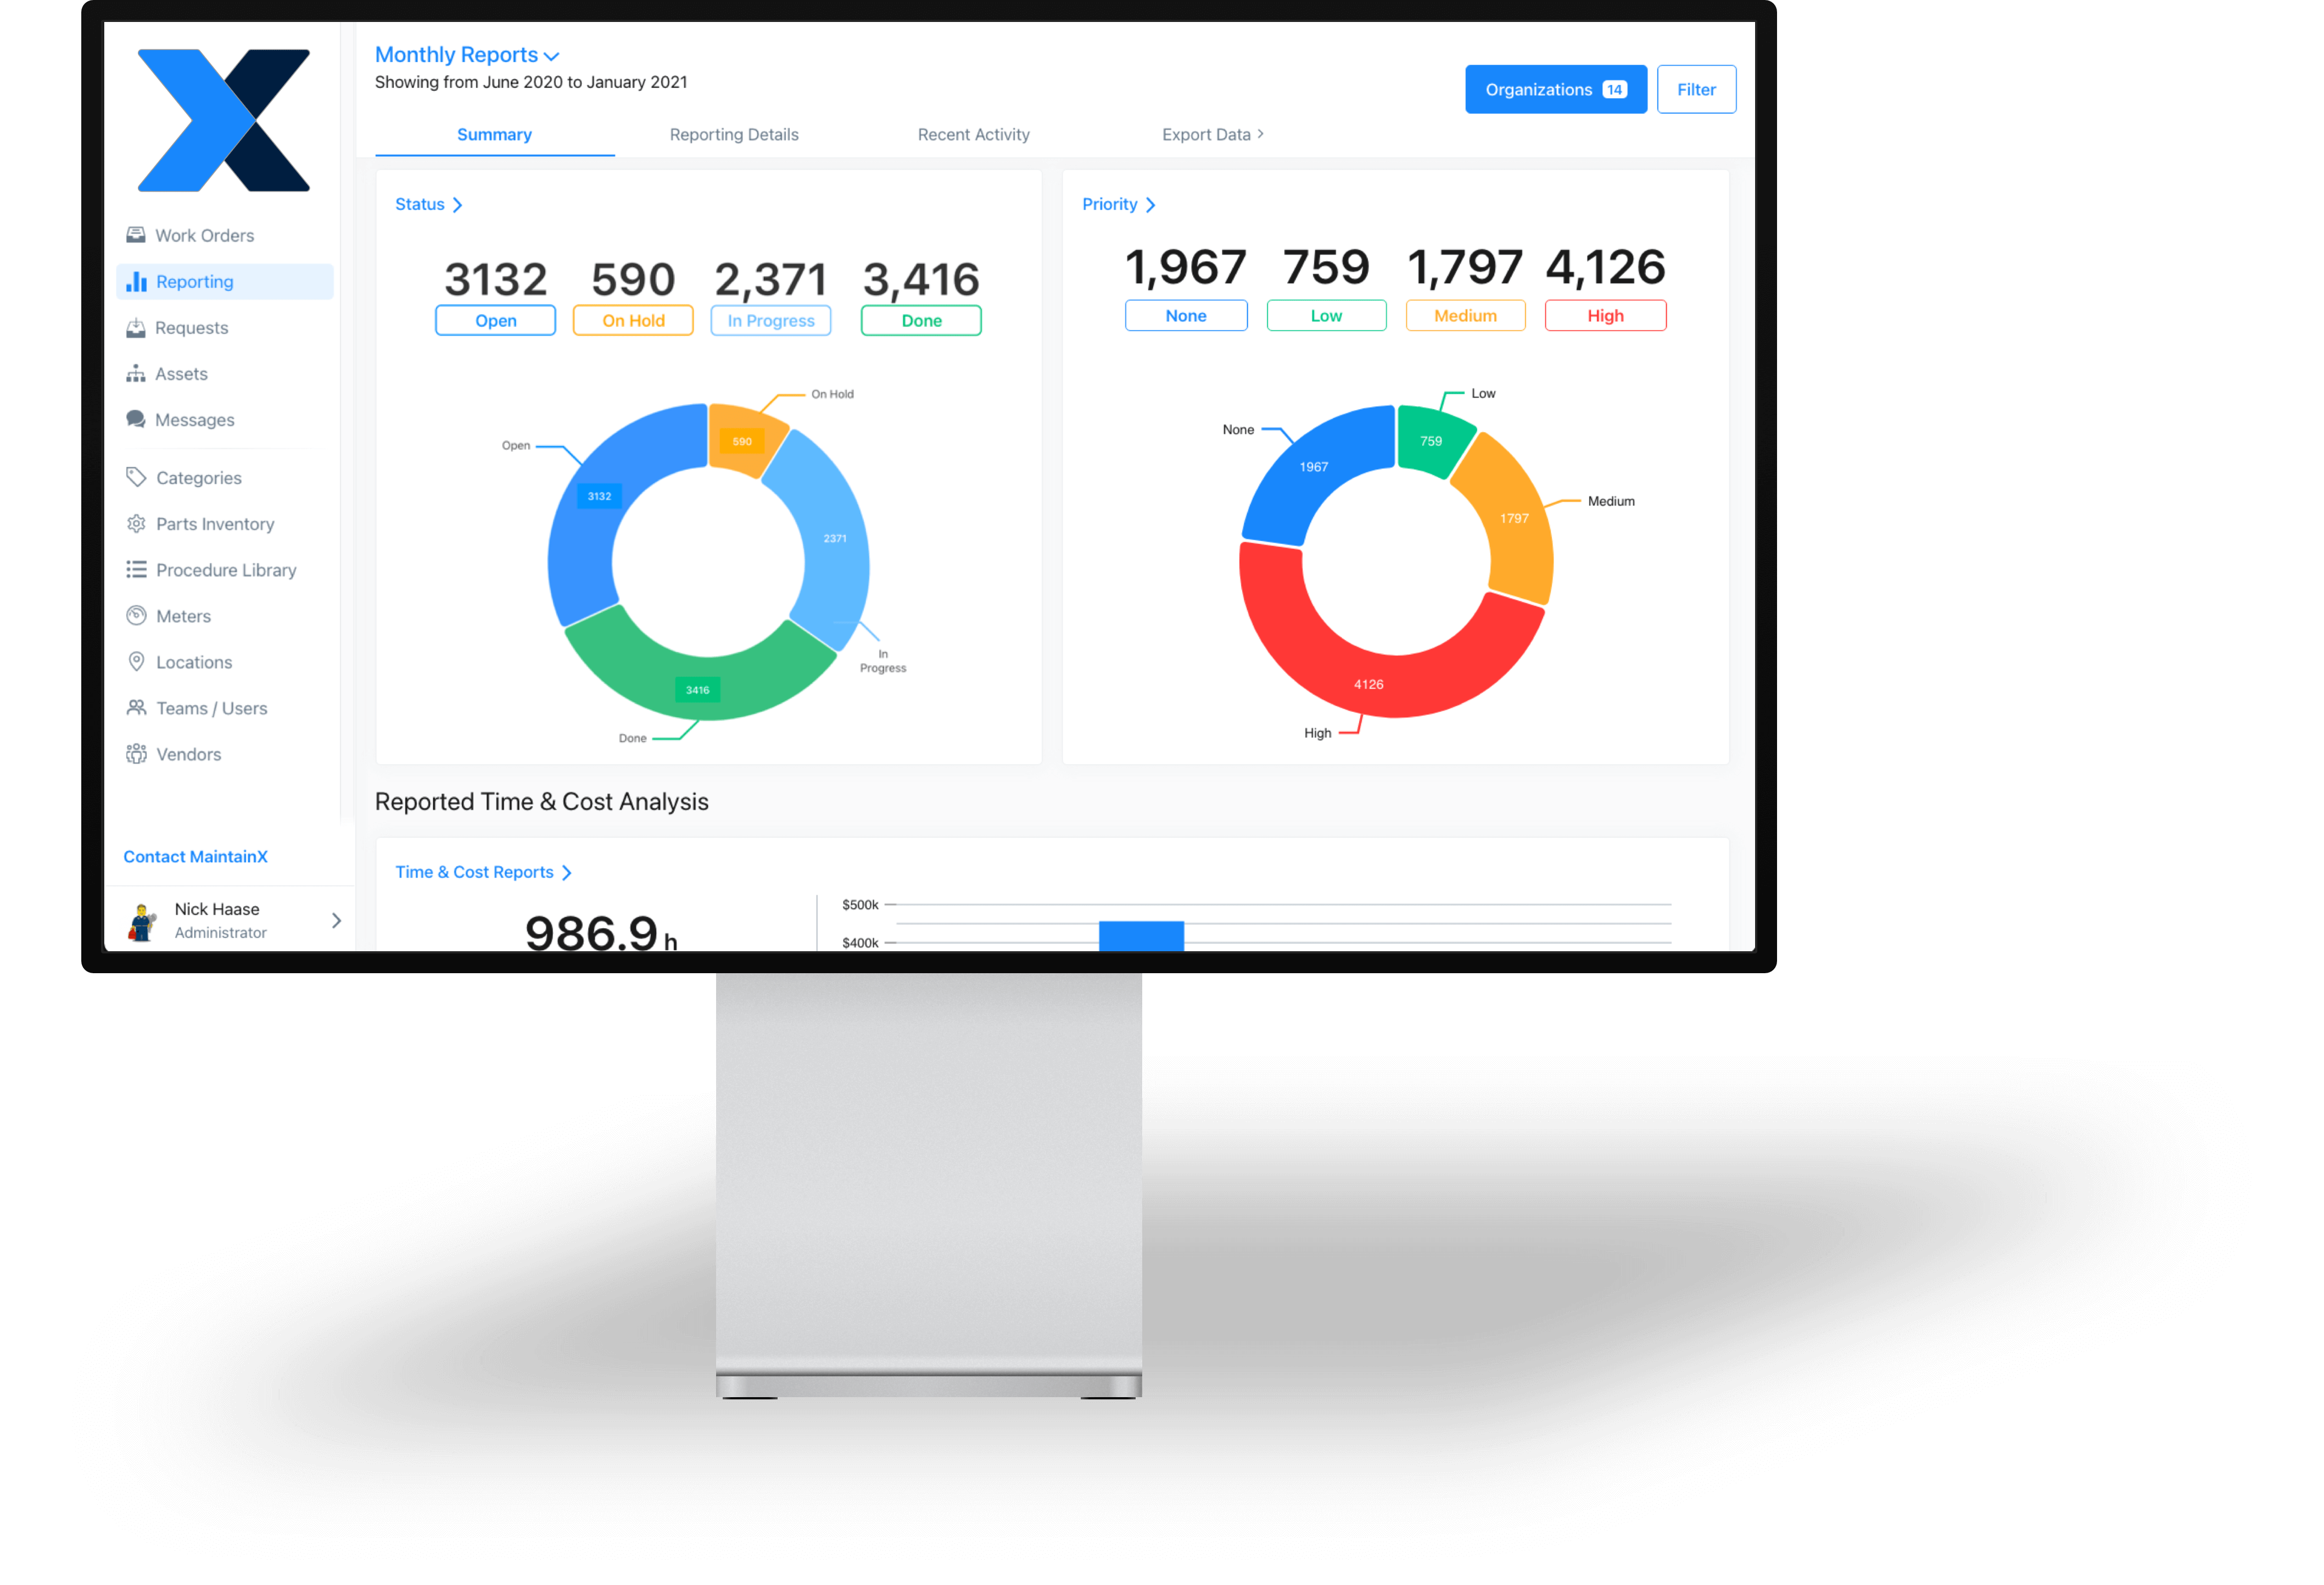Click the Vendors icon
The height and width of the screenshot is (1585, 2324).
(x=136, y=753)
